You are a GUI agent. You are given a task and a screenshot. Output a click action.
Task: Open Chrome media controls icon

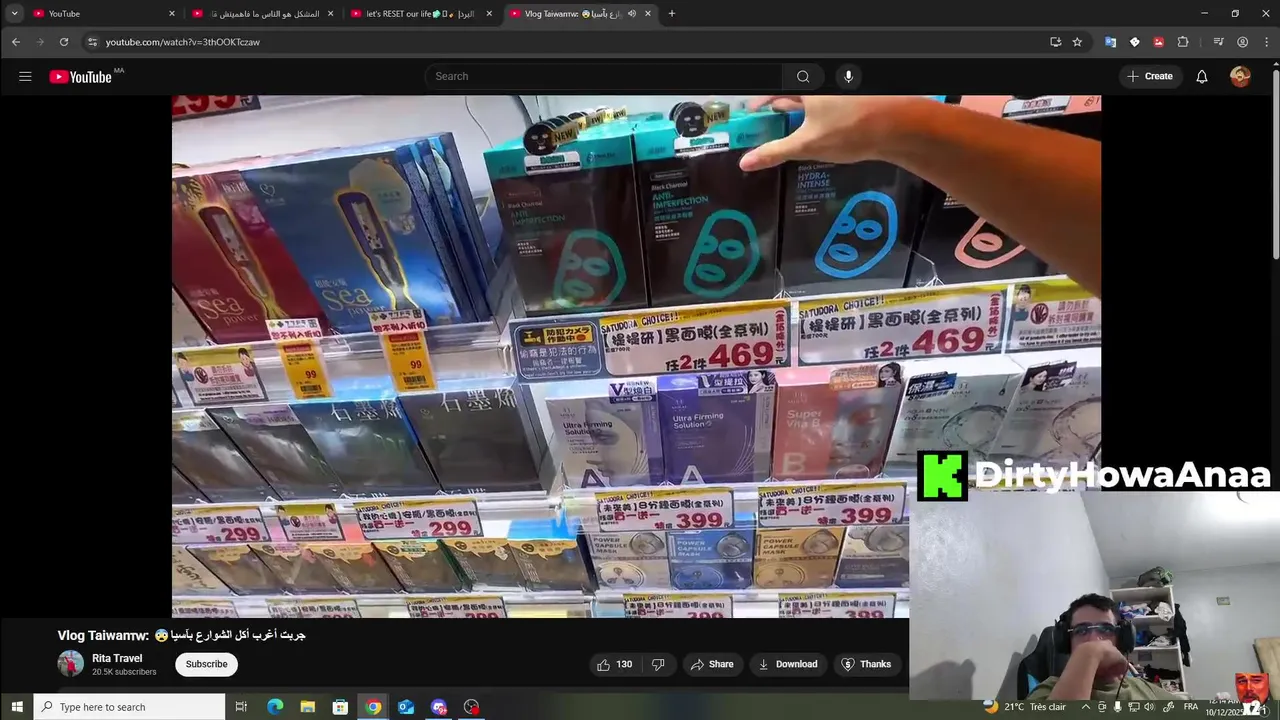[1218, 42]
